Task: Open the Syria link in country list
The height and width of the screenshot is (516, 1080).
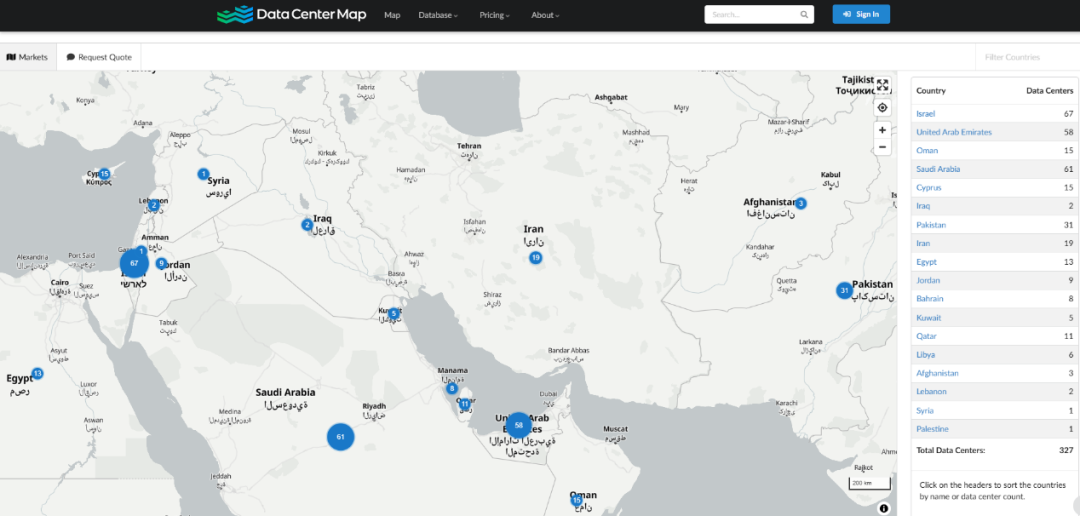Action: tap(925, 411)
